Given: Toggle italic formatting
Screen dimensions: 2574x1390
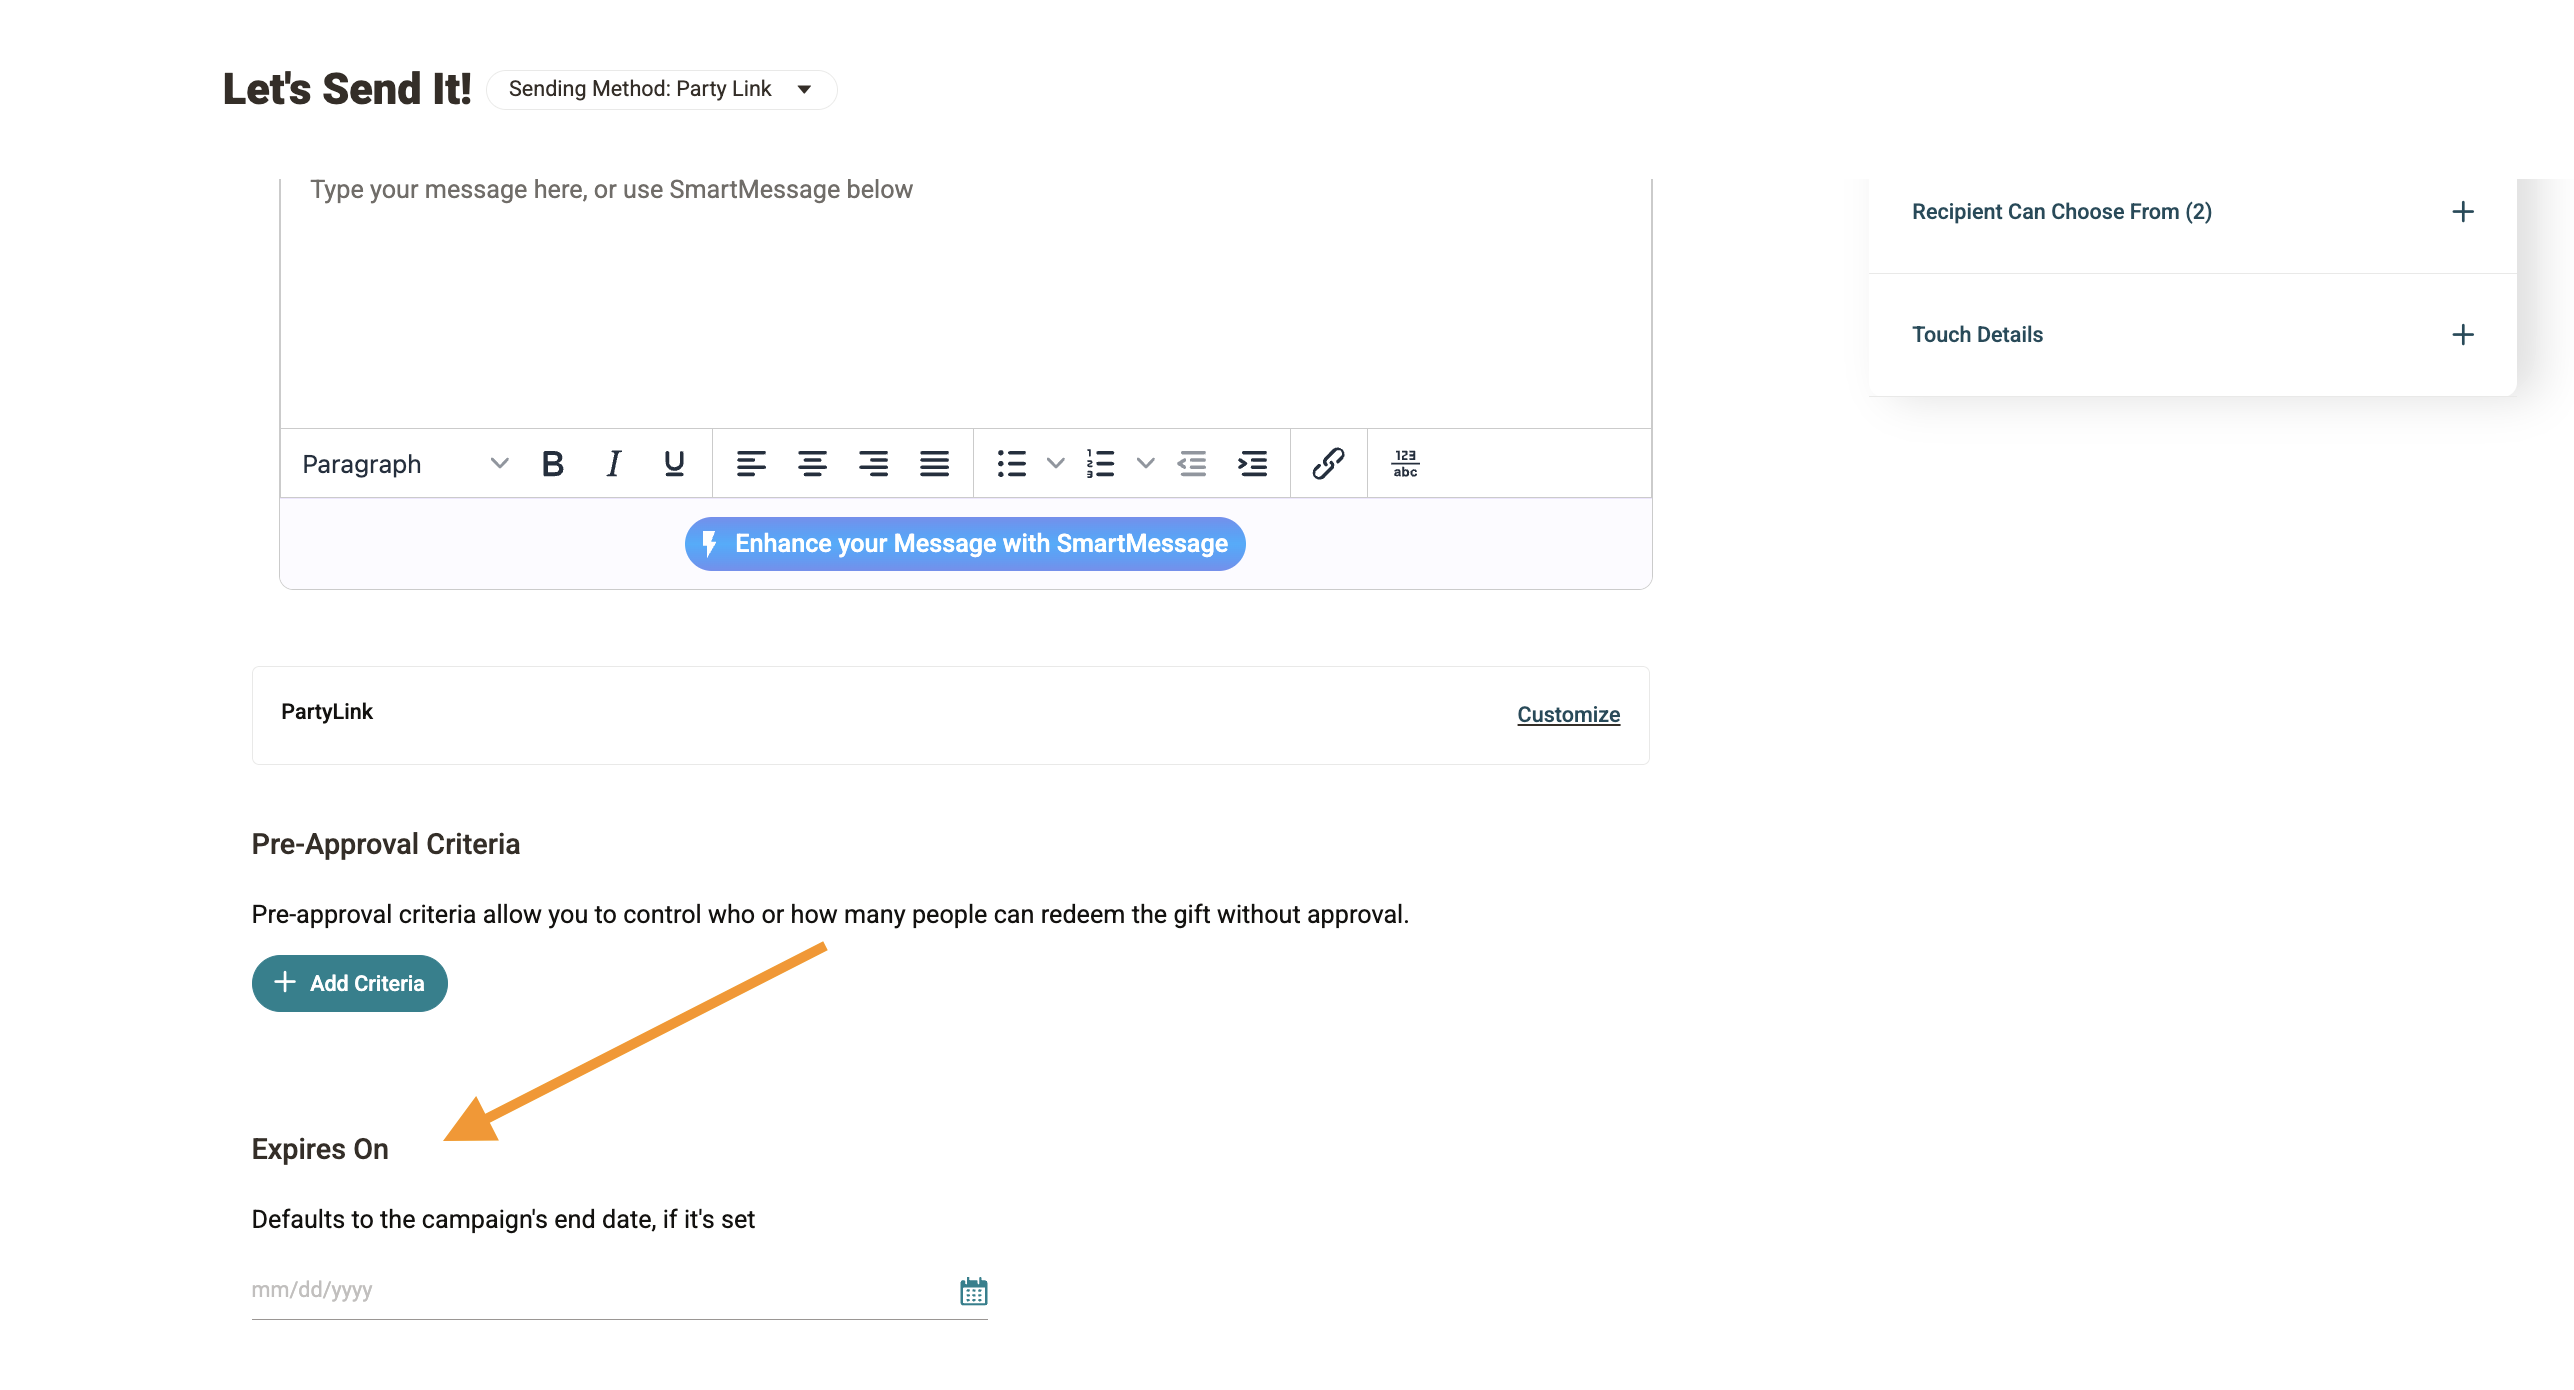Looking at the screenshot, I should [613, 464].
